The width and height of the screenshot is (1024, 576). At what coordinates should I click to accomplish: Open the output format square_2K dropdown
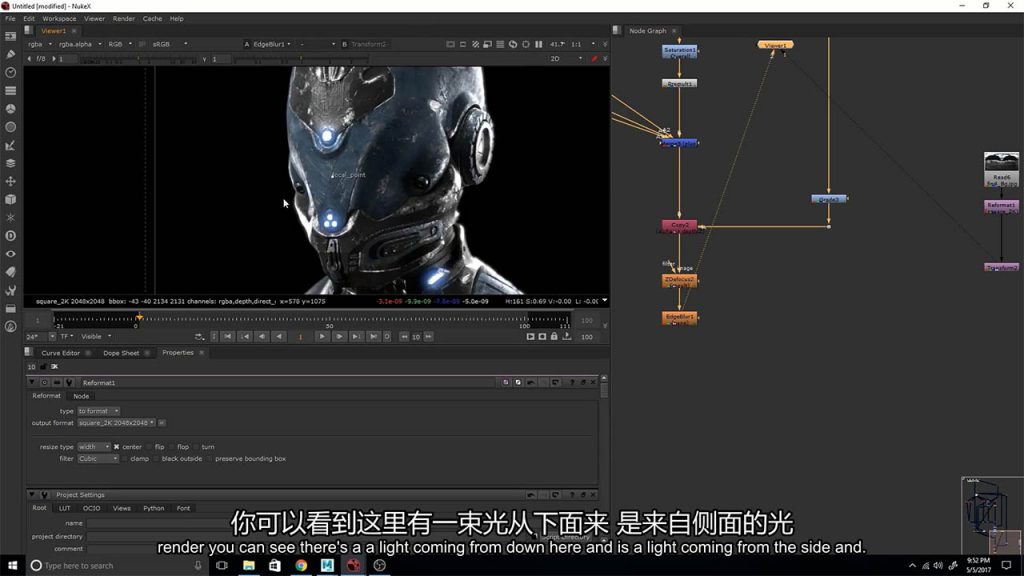click(116, 423)
